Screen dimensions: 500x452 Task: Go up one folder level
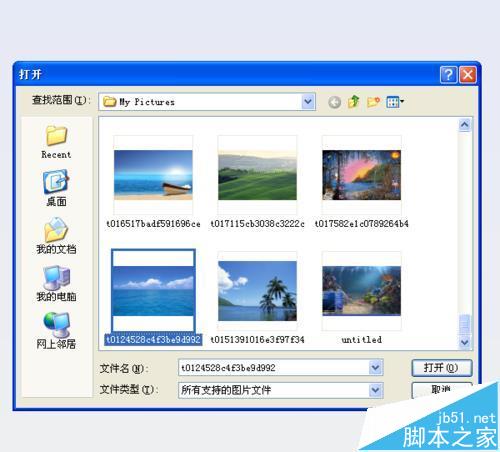tap(354, 102)
